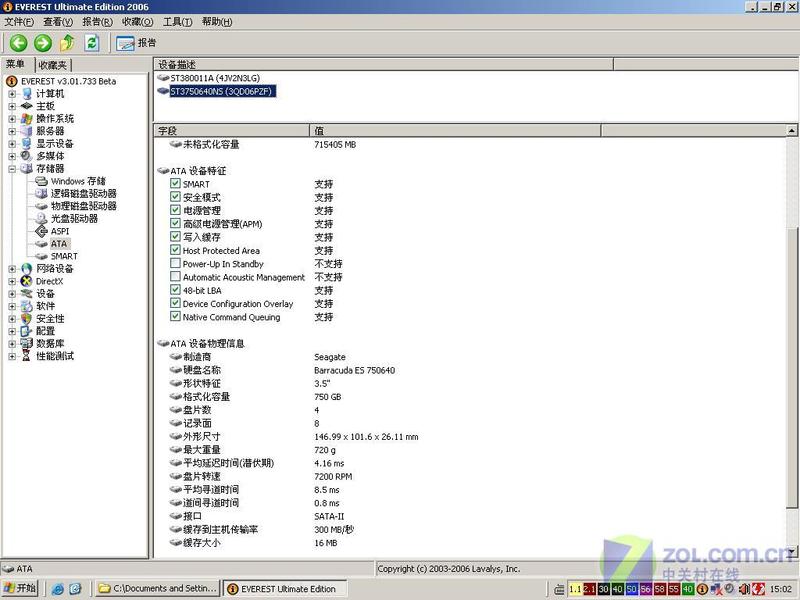Image resolution: width=800 pixels, height=600 pixels.
Task: Select the 计算机 tree icon
Action: (27, 93)
